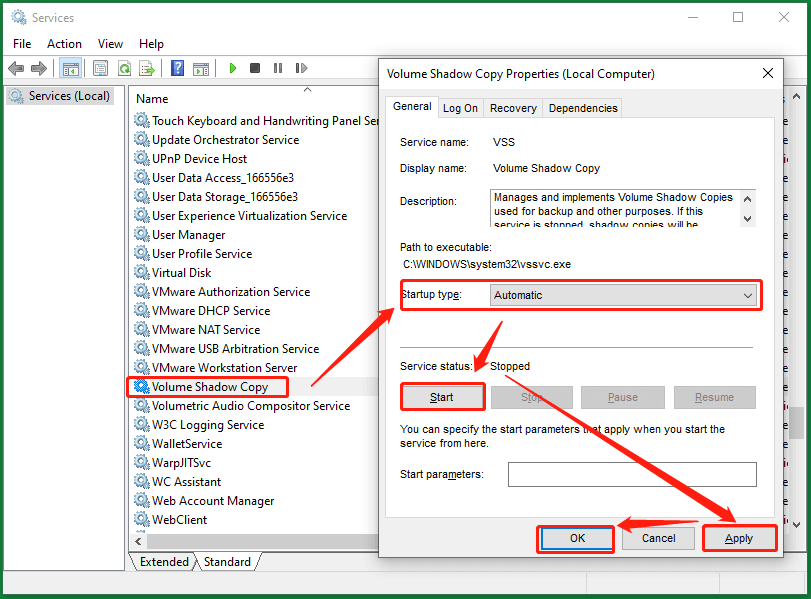Click gear icon next to WebClient
This screenshot has height=599, width=811.
(x=142, y=519)
